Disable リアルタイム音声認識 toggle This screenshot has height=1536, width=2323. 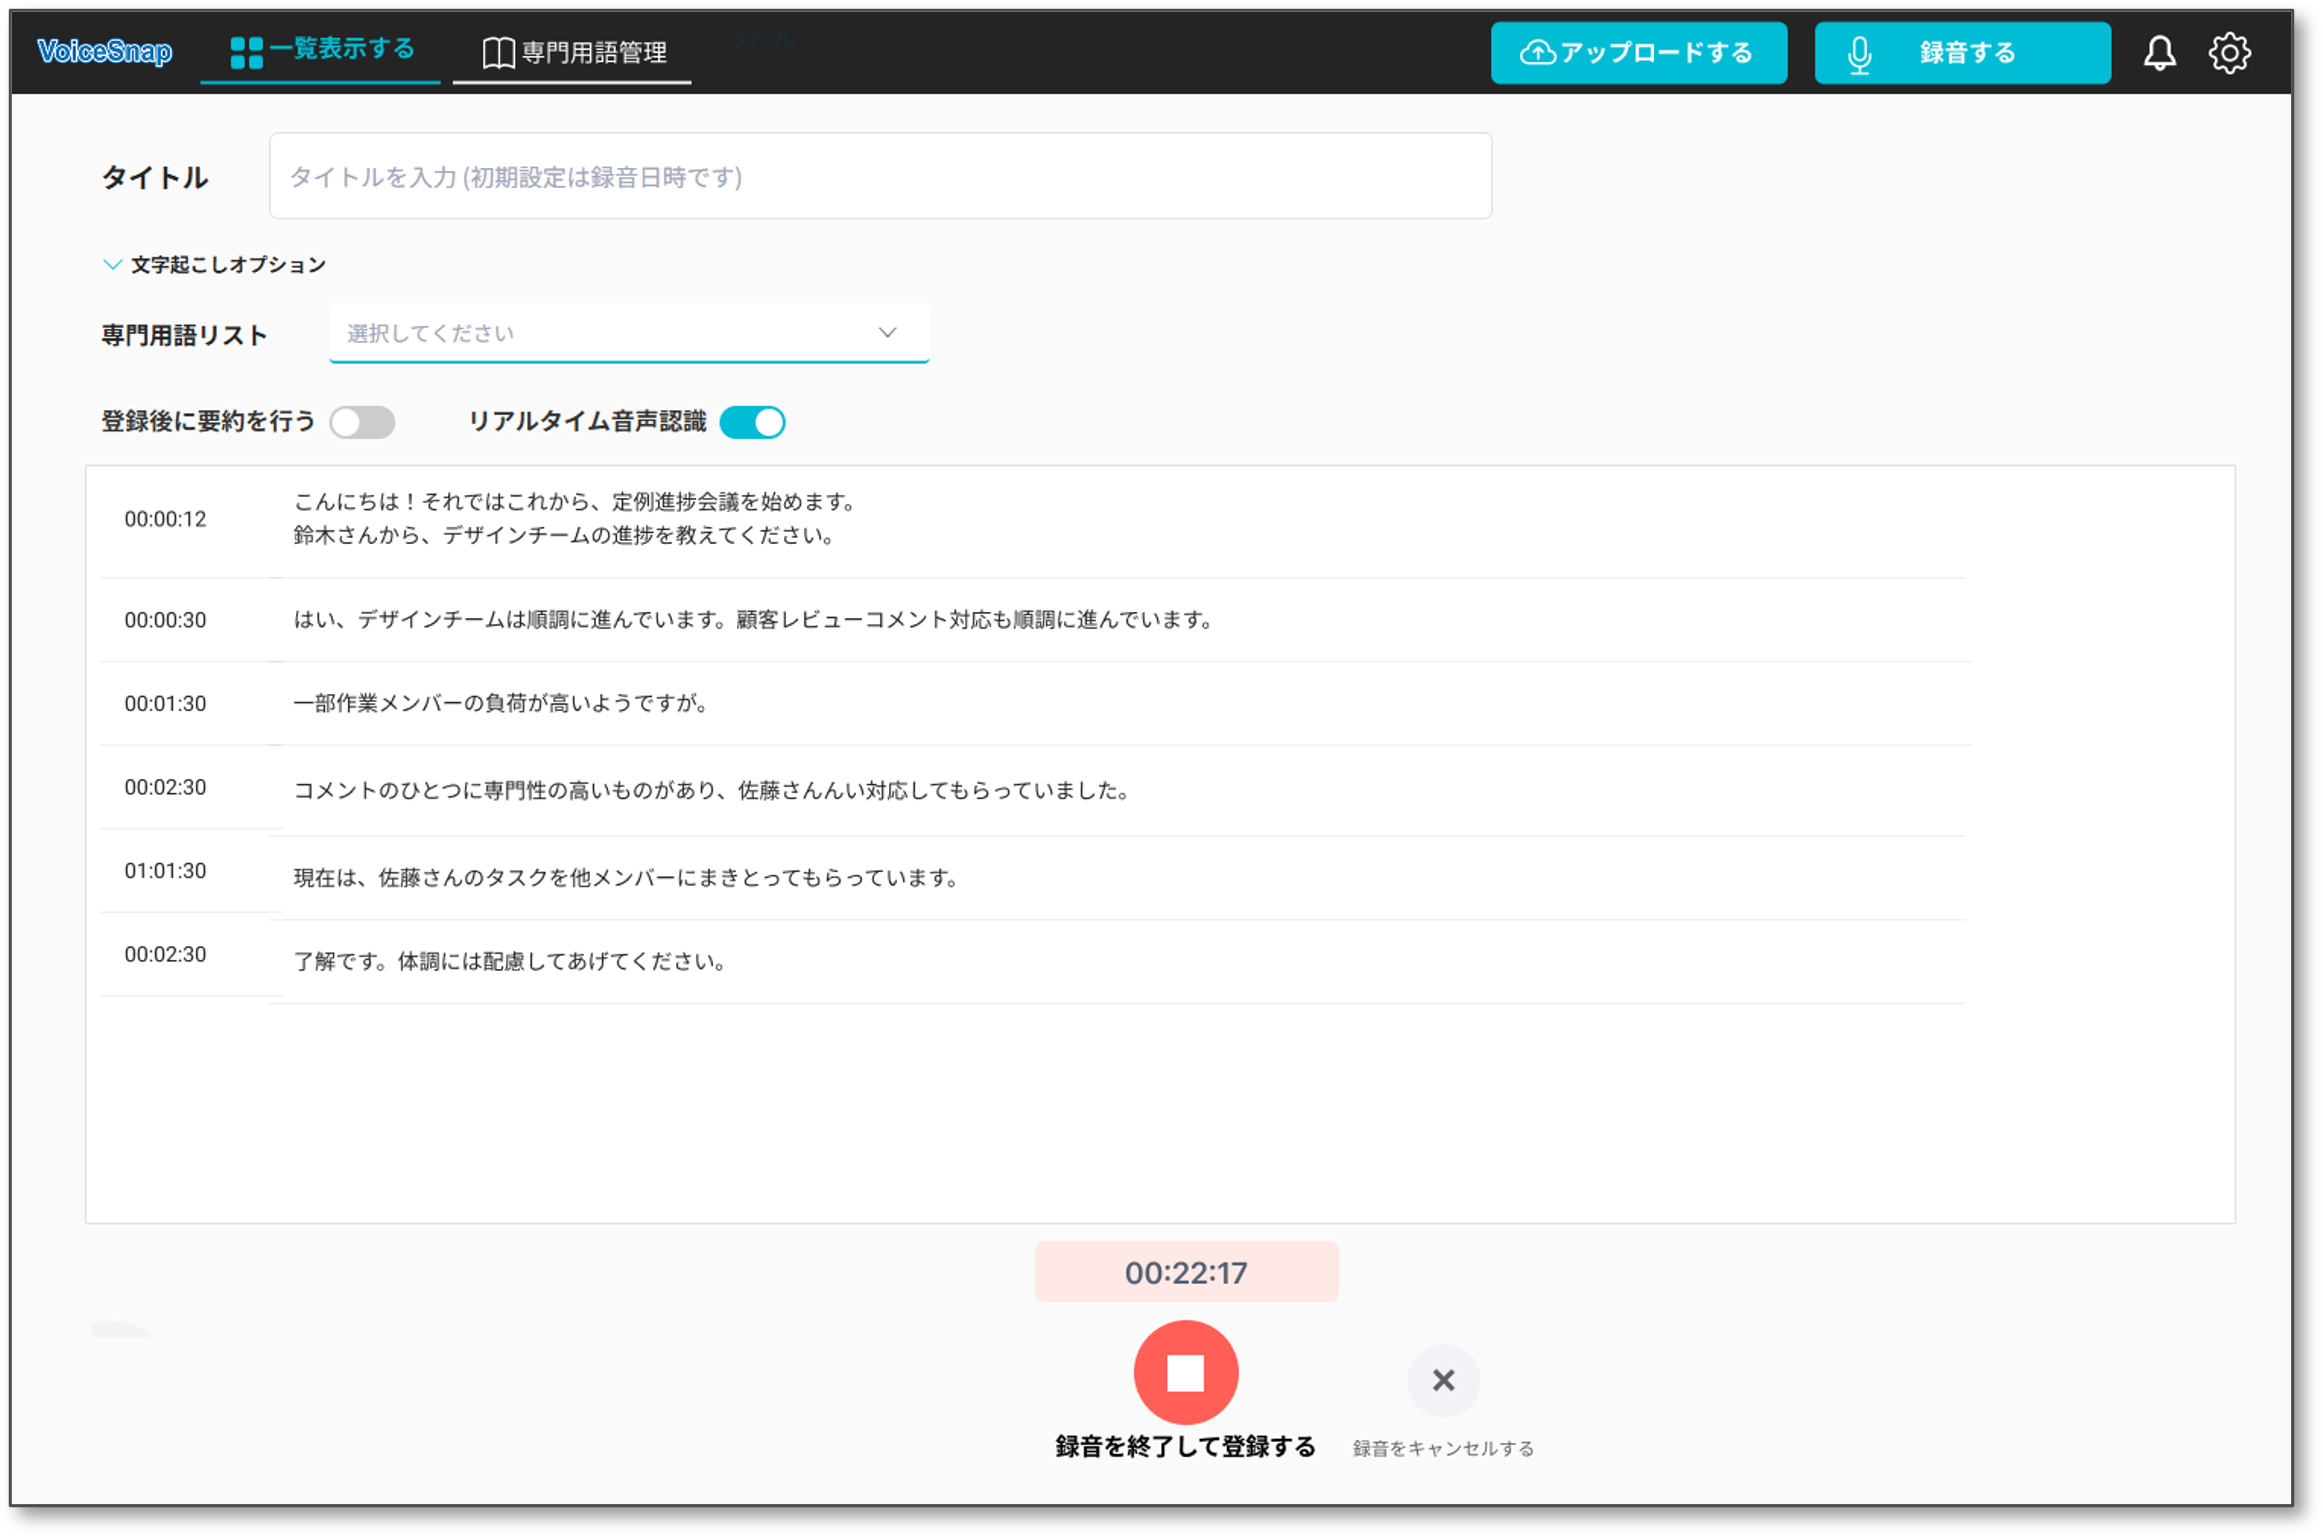click(753, 422)
